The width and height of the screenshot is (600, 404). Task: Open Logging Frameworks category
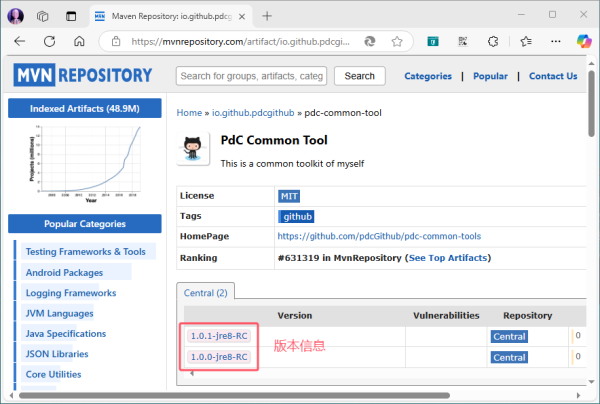[x=71, y=293]
